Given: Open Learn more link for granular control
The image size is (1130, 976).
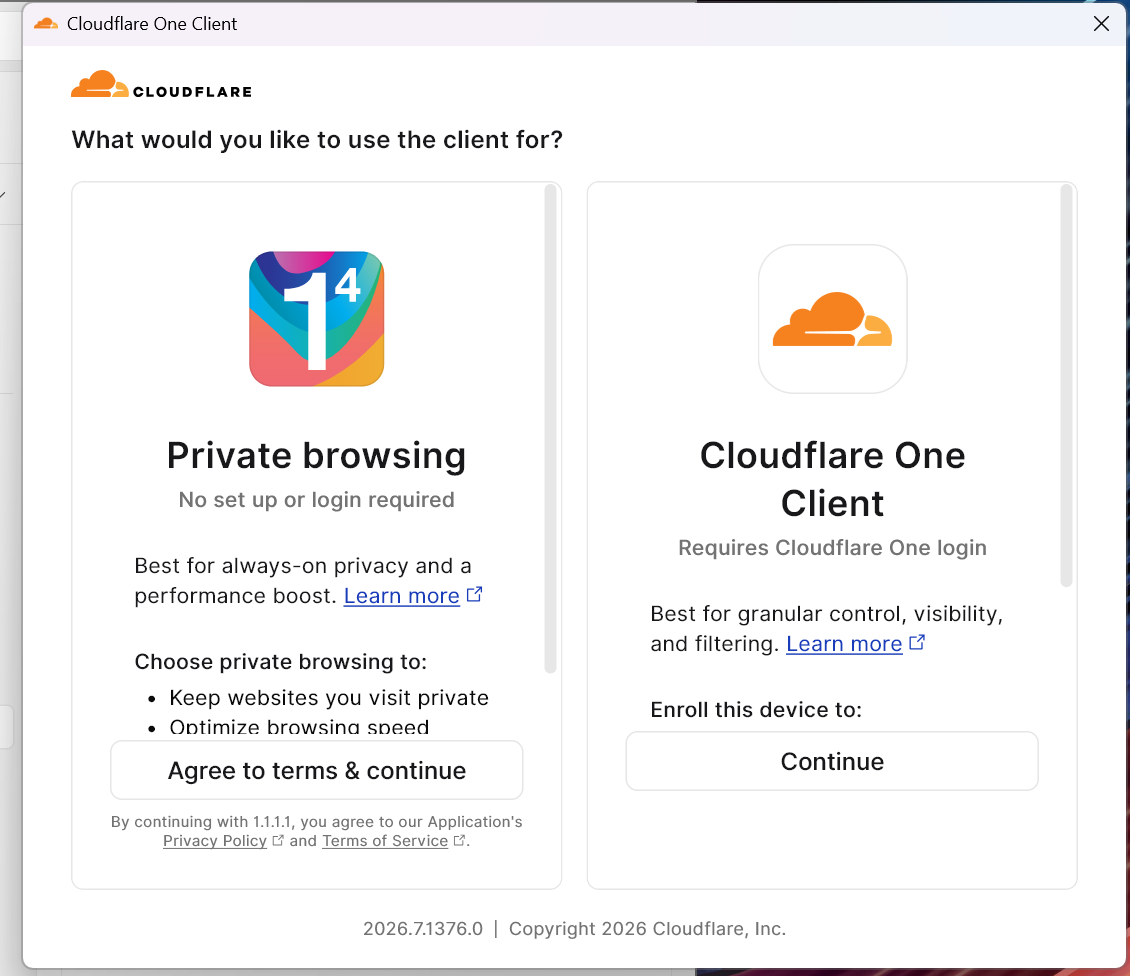Looking at the screenshot, I should click(844, 644).
